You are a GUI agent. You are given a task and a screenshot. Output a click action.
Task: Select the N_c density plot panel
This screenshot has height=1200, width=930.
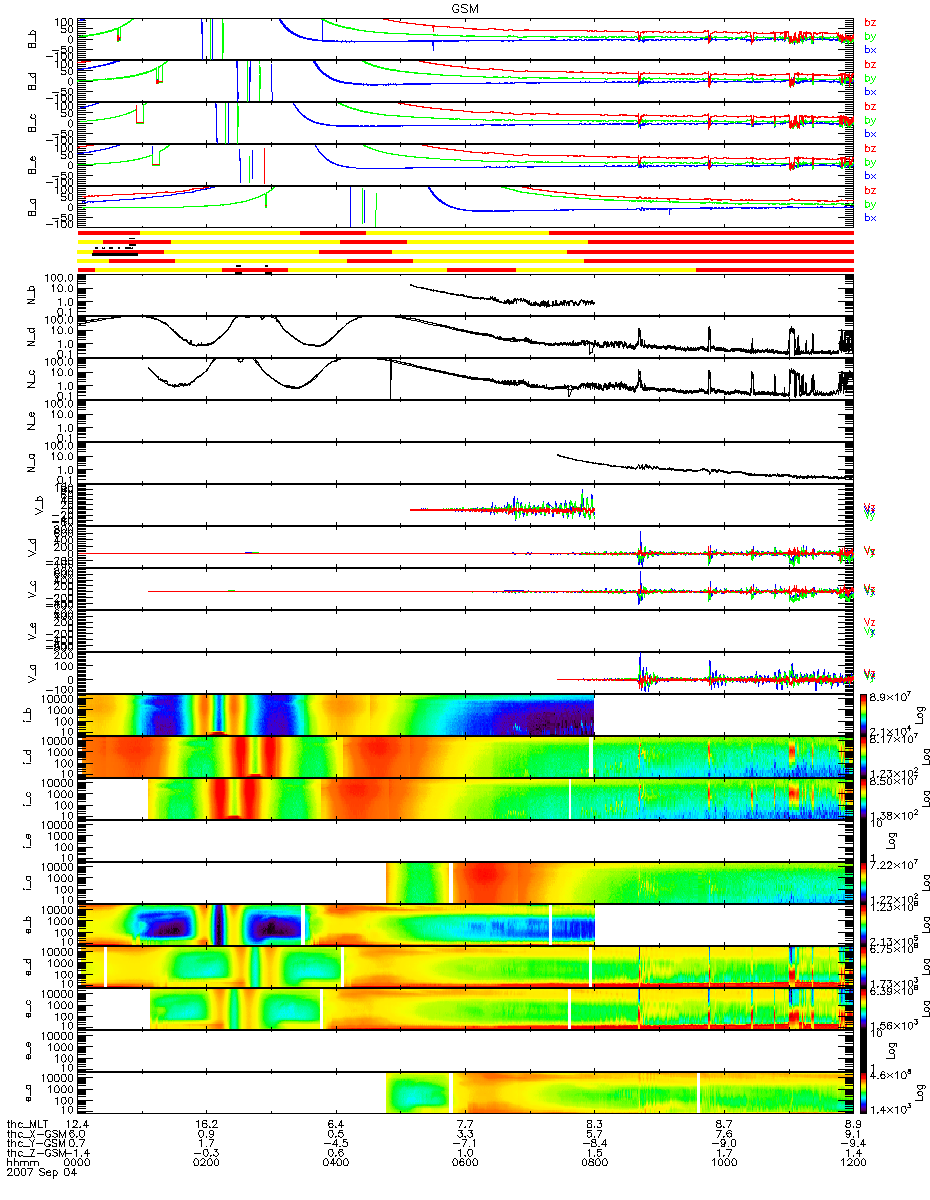tap(468, 378)
